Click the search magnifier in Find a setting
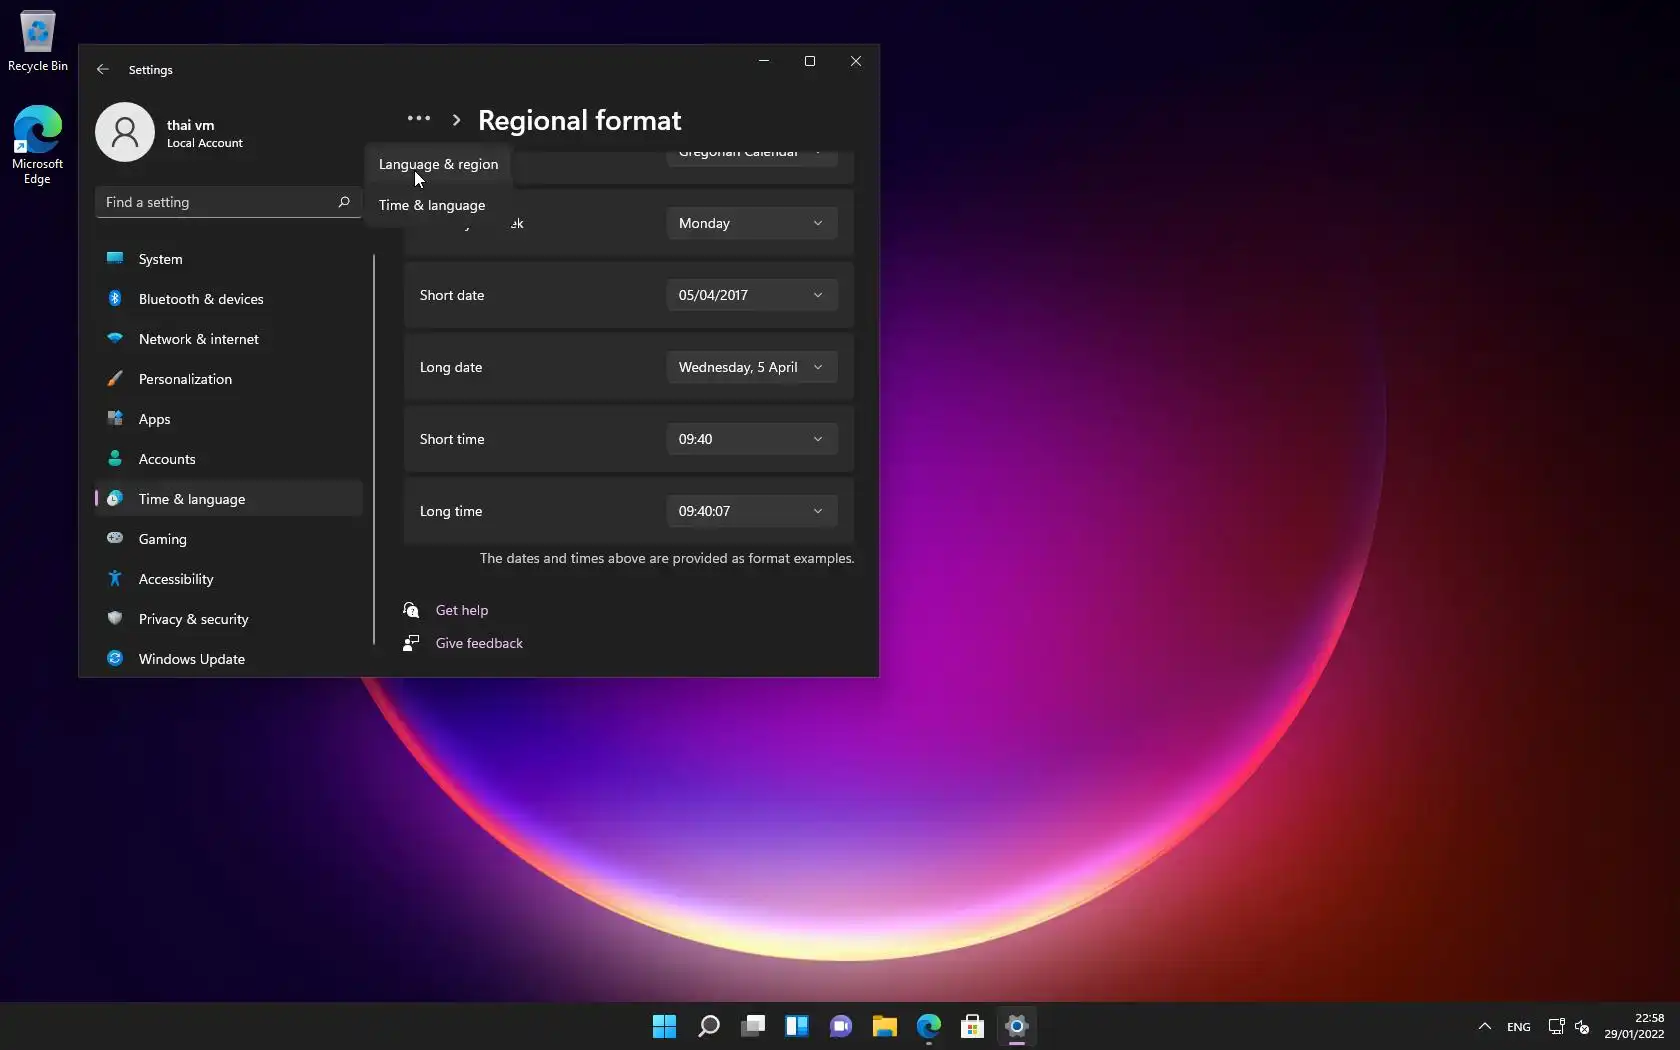The width and height of the screenshot is (1680, 1050). [344, 202]
